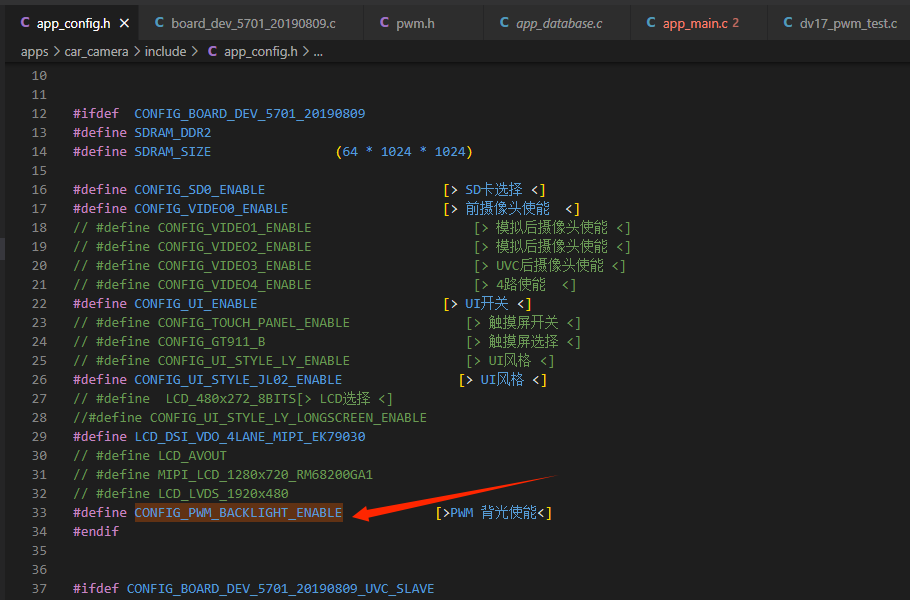Image resolution: width=910 pixels, height=600 pixels.
Task: Click the C file icon on app_config.h tab
Action: click(x=25, y=23)
